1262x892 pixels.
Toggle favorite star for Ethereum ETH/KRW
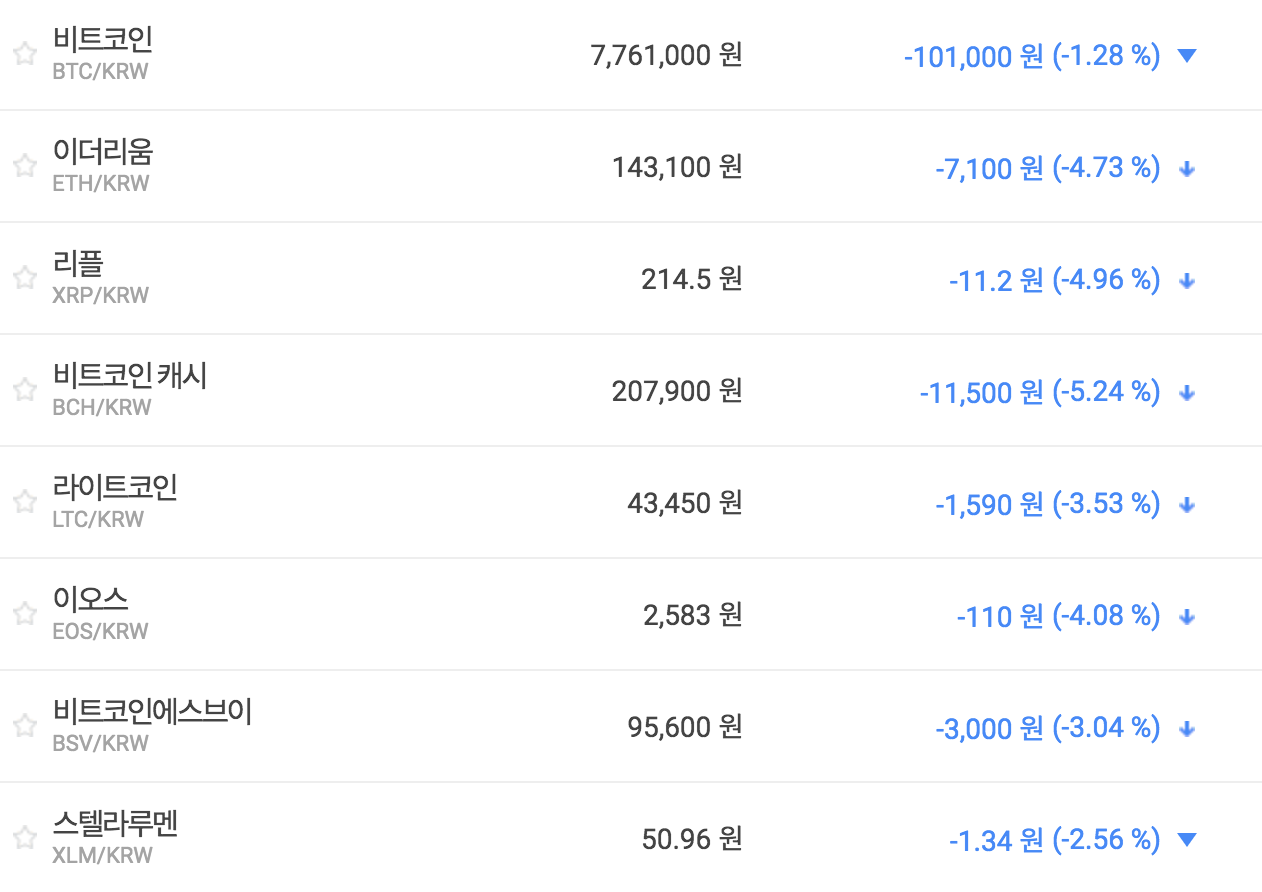click(x=25, y=167)
